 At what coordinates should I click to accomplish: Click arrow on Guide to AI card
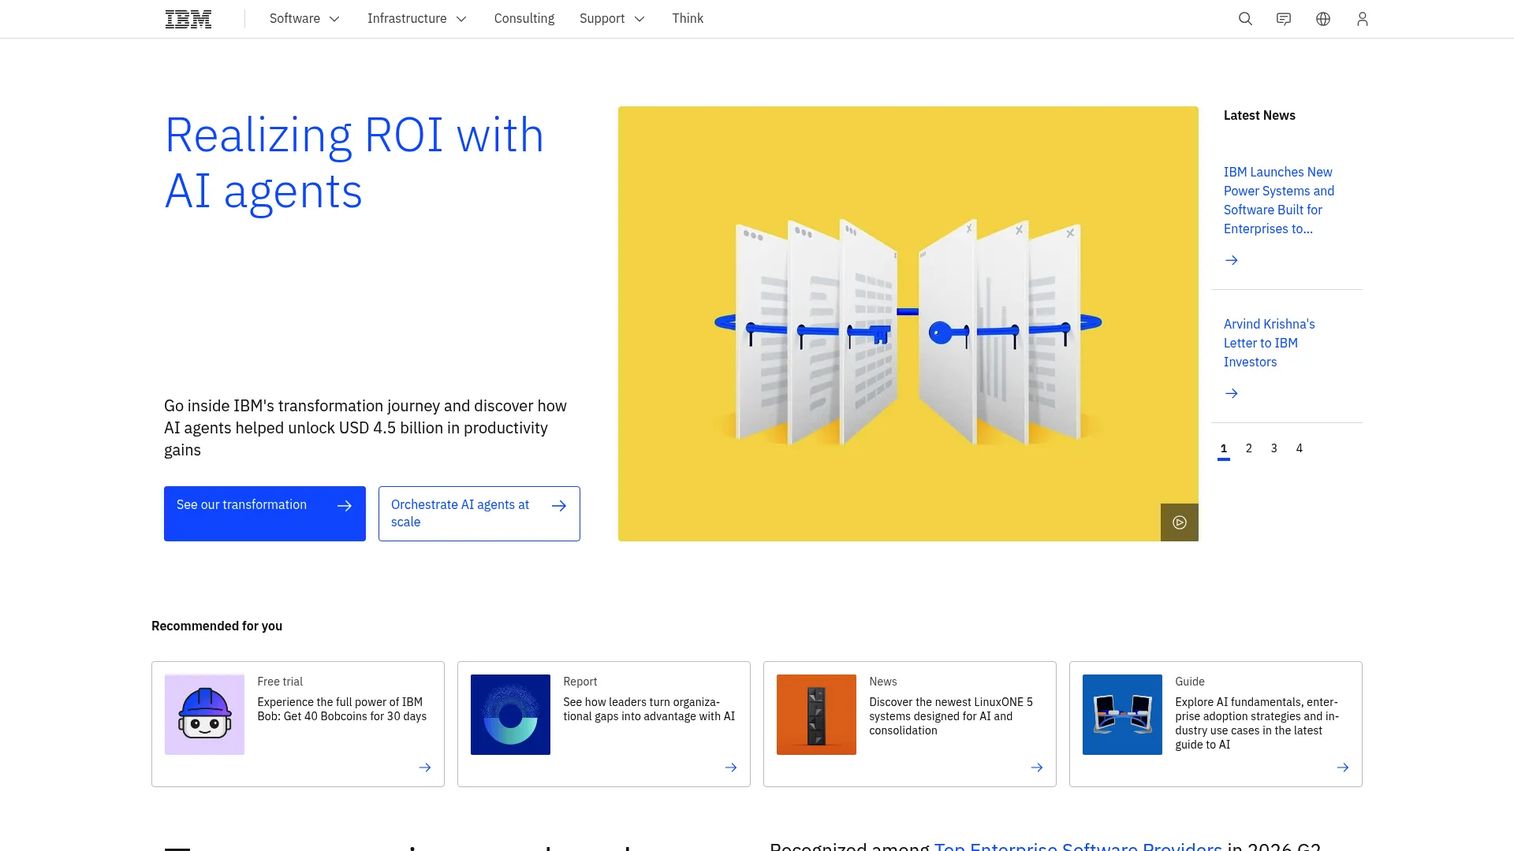tap(1343, 767)
